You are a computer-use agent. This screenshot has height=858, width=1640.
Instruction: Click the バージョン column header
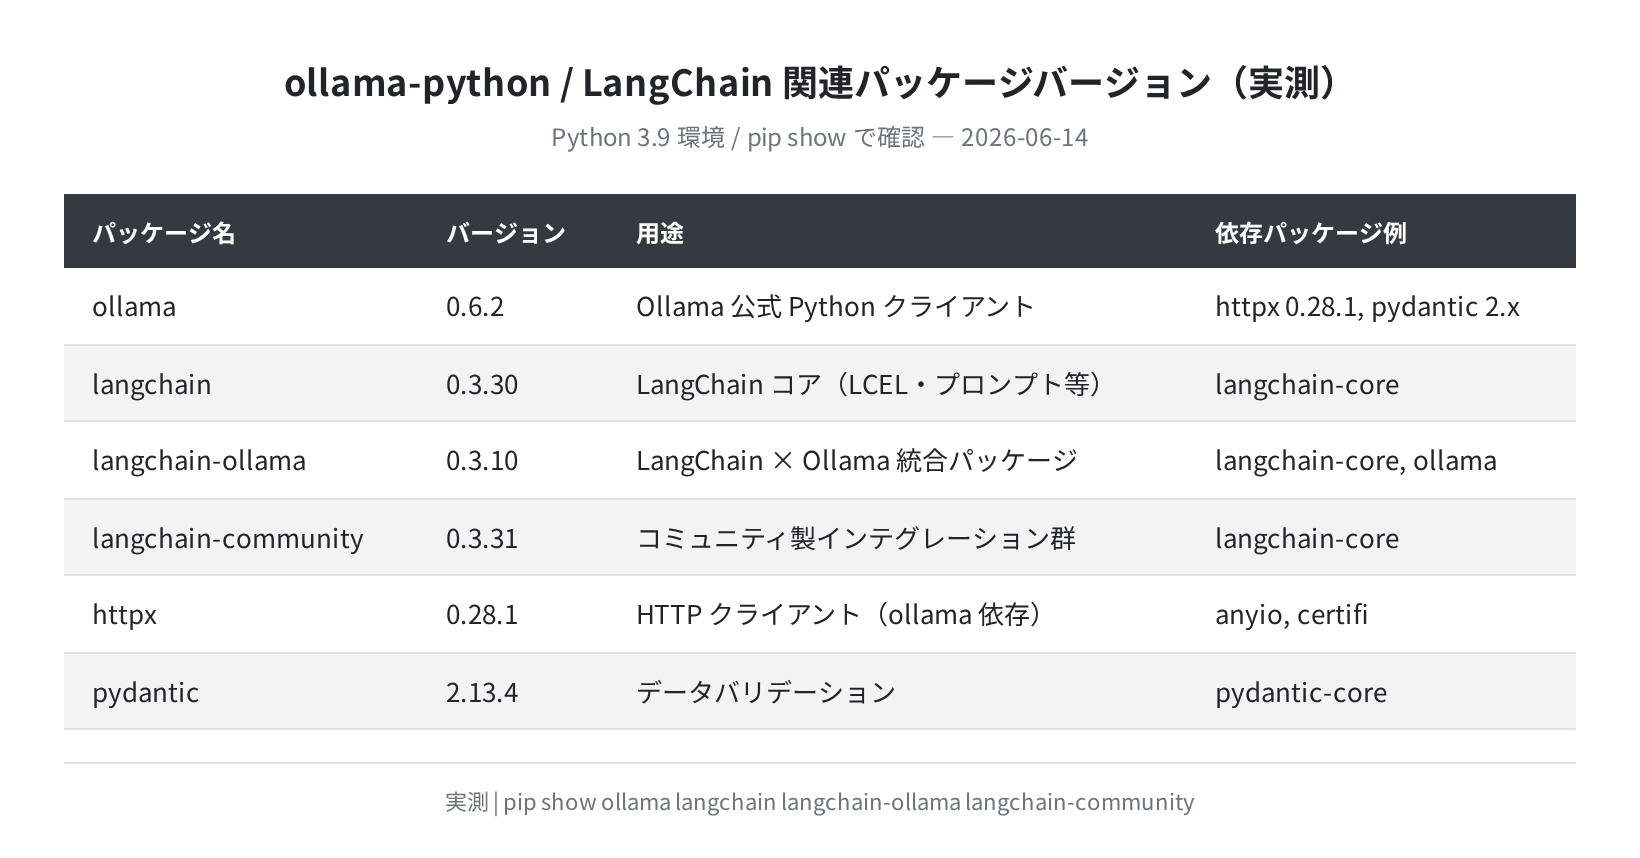[506, 233]
